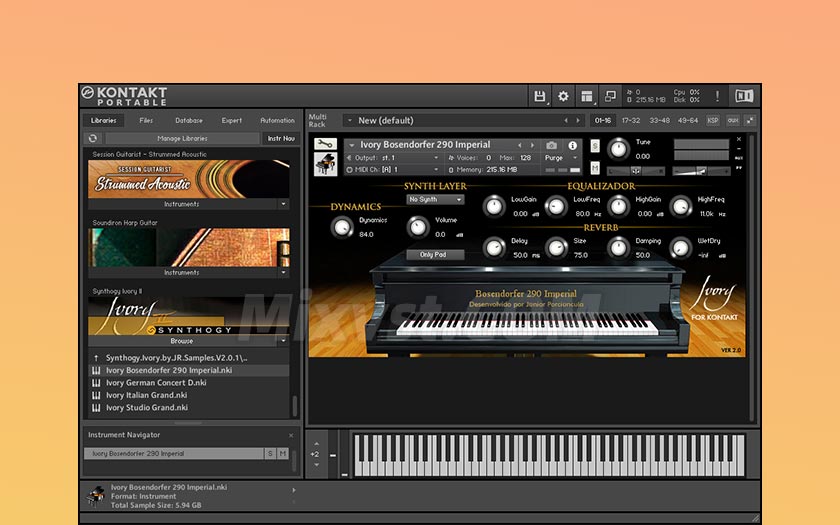Click the Synth Layer Volume knob
This screenshot has width=840, height=525.
(418, 227)
